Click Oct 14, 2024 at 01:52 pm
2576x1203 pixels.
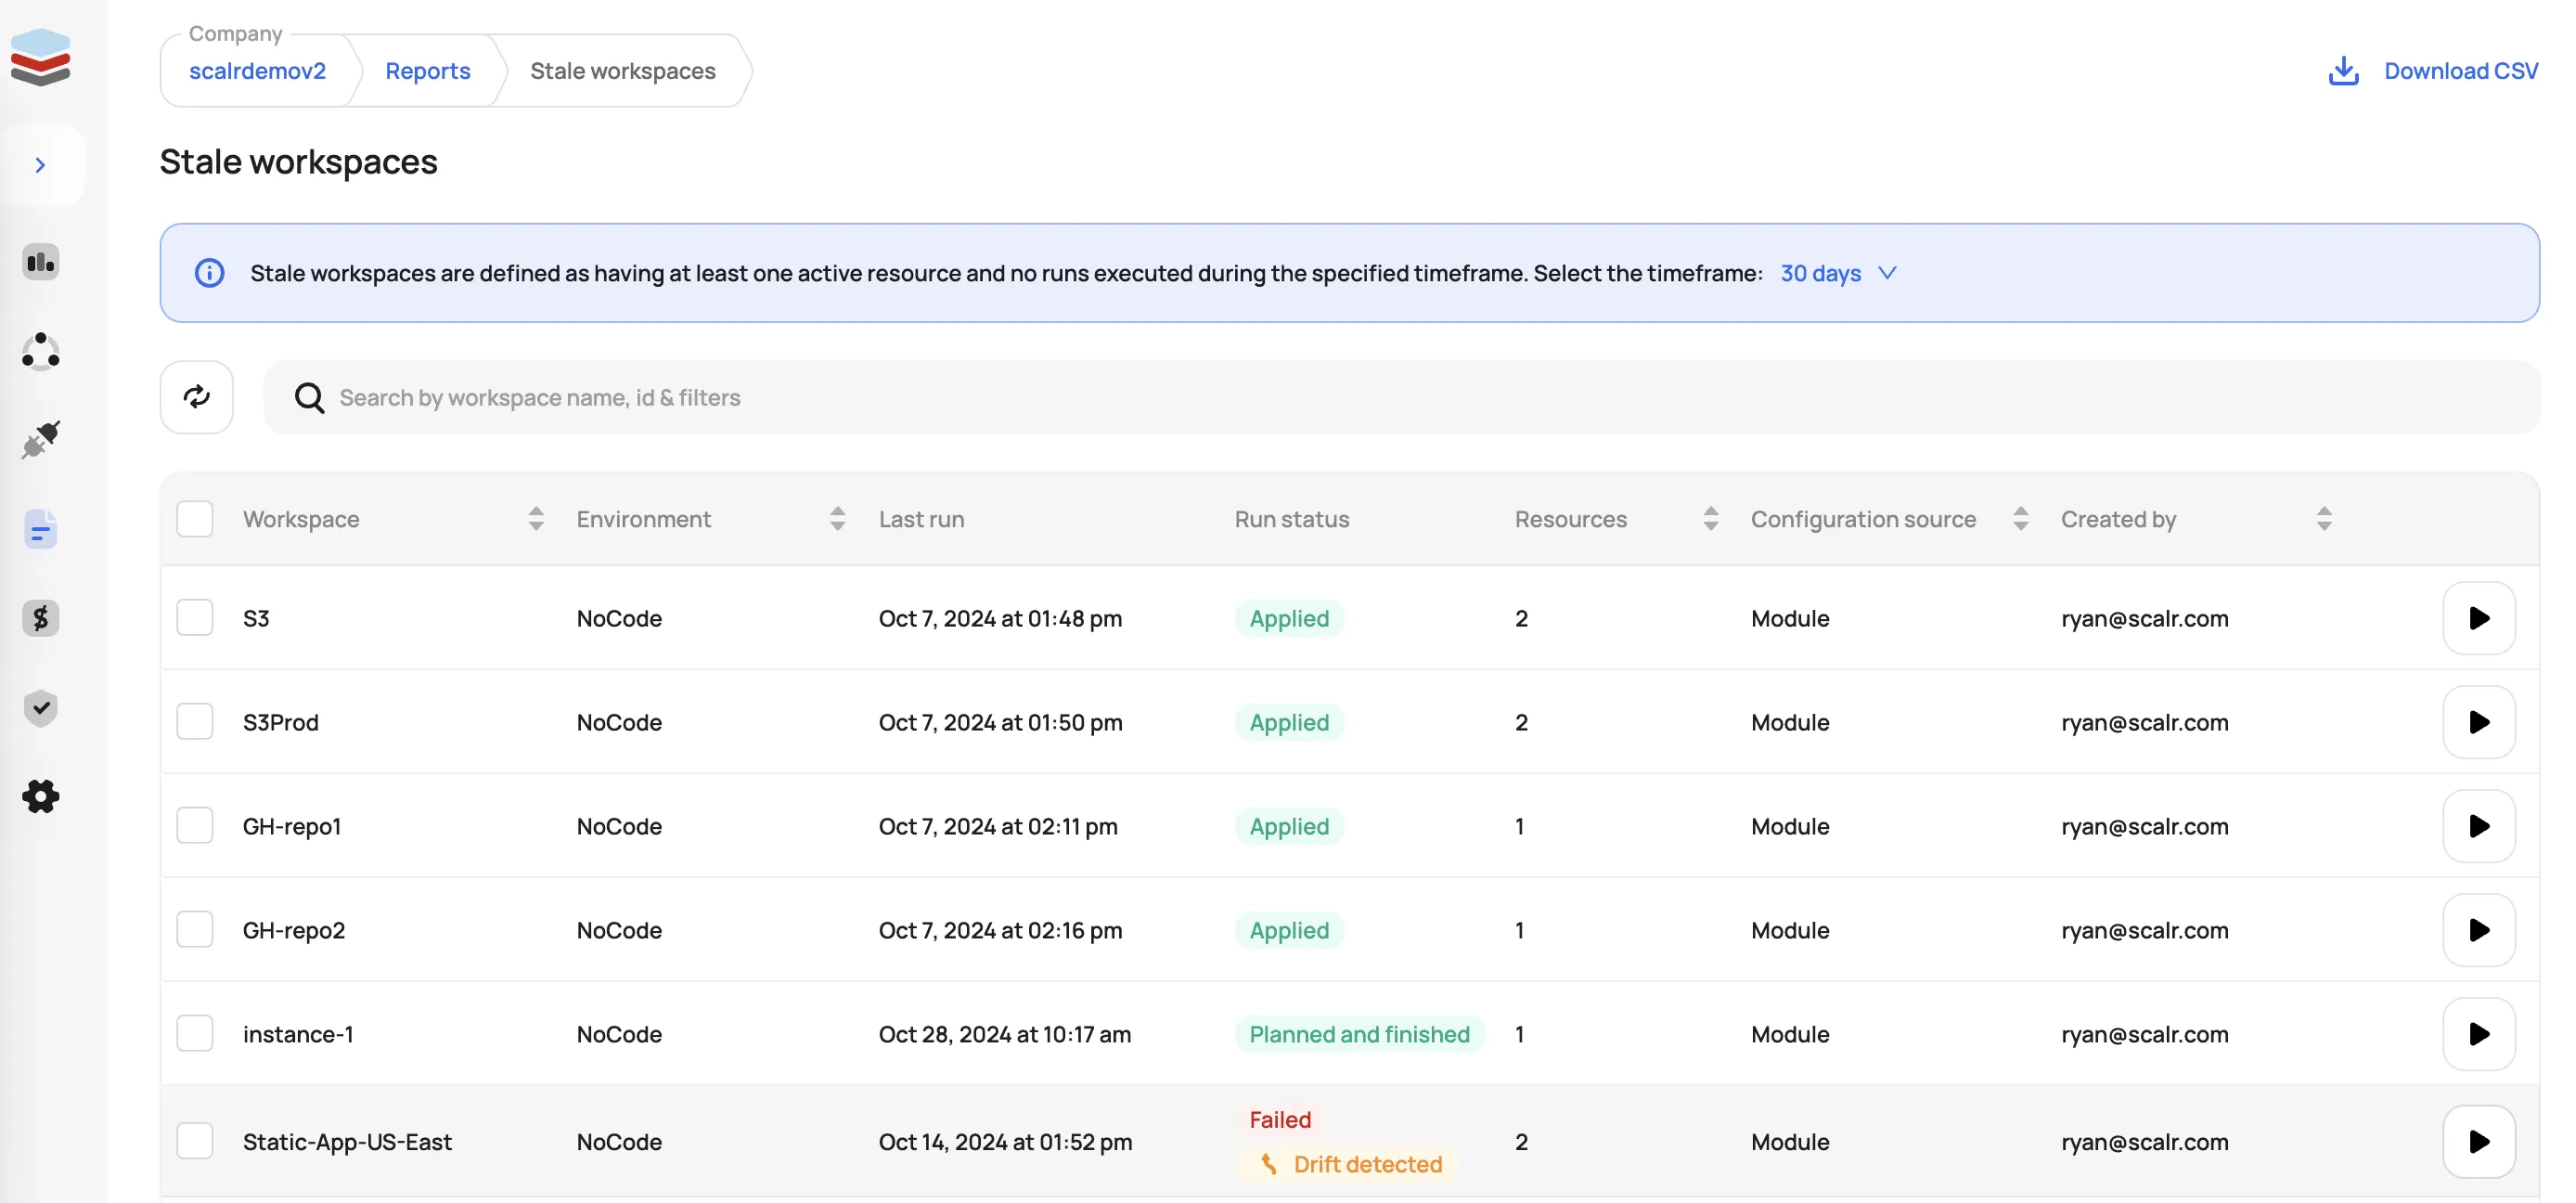click(1005, 1141)
